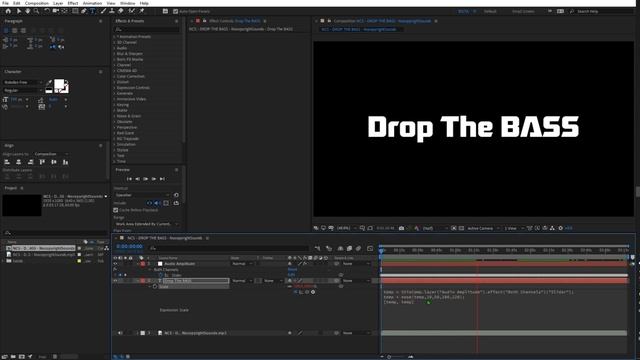
Task: Open the Layer menu
Action: click(58, 3)
